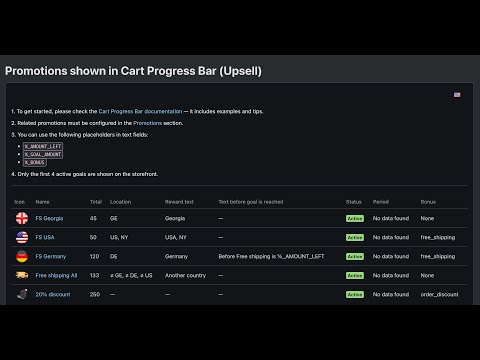Image resolution: width=480 pixels, height=360 pixels.
Task: Open the FS Germany promotion
Action: pos(51,256)
